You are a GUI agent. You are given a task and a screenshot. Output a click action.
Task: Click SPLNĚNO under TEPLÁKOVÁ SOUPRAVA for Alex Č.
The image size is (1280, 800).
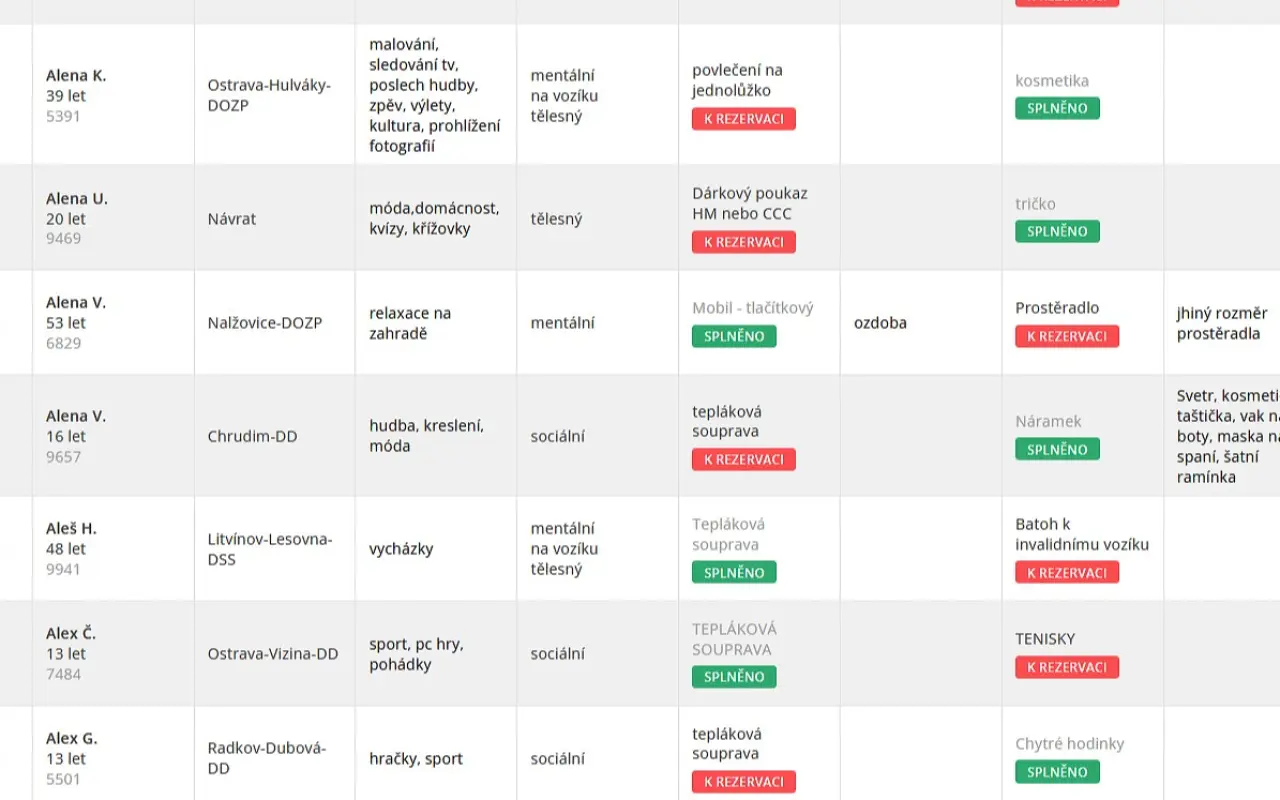tap(734, 676)
